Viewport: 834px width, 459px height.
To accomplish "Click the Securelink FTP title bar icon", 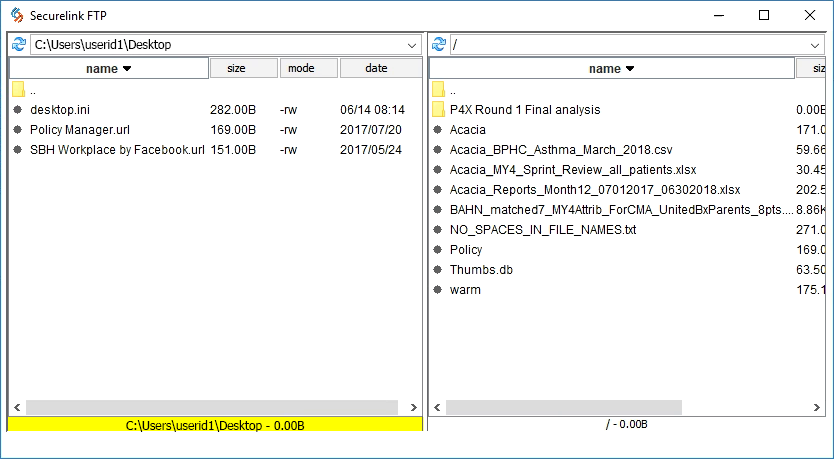I will point(16,15).
